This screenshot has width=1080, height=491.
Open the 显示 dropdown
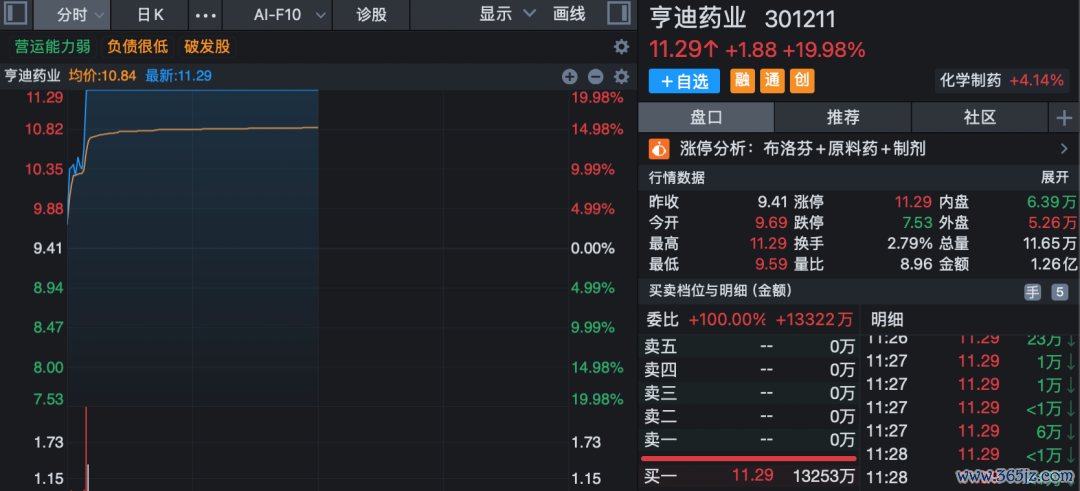508,14
